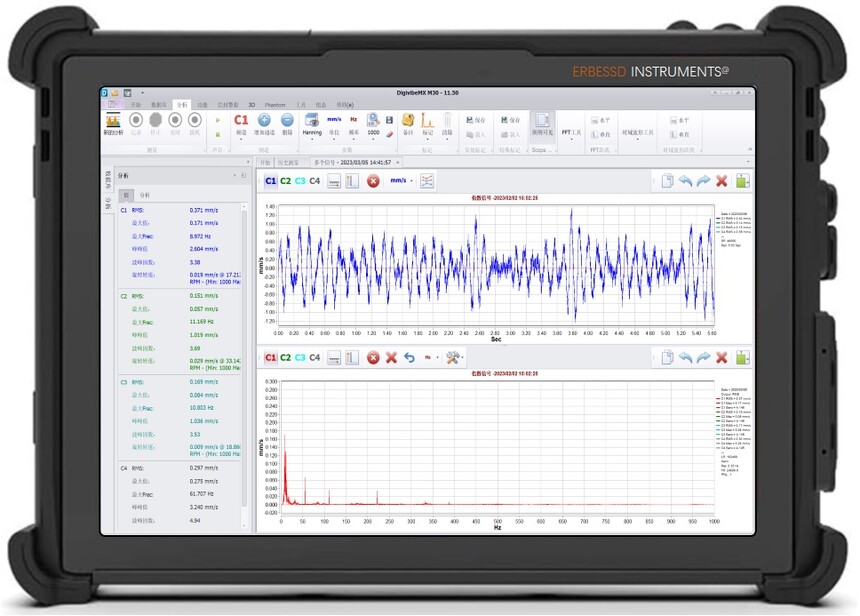Switch to the 3D ribbon tab
Viewport: 860px width, 616px height.
click(x=252, y=104)
